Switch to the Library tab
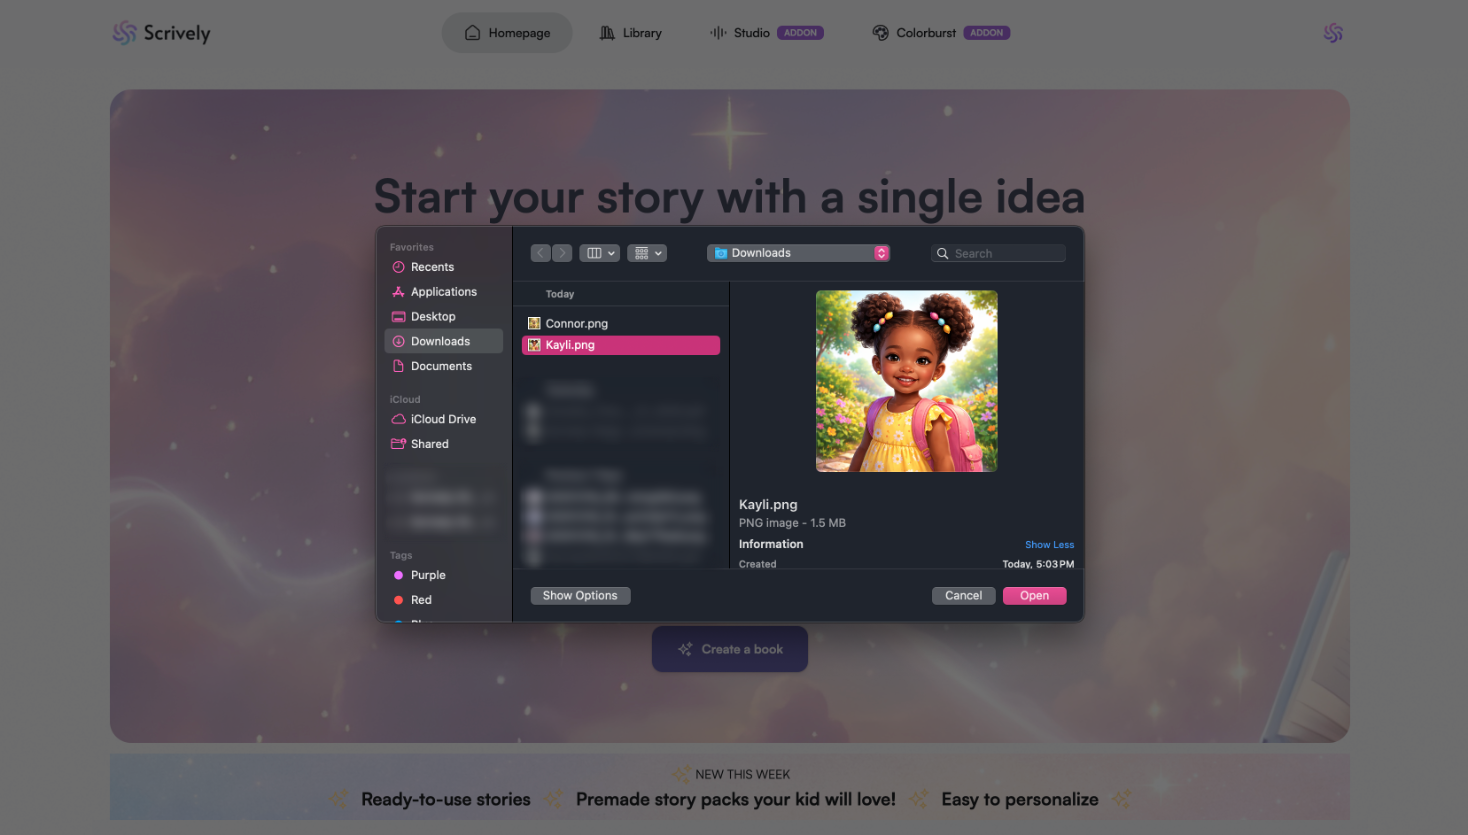Screen dimensions: 1468x835 (x=631, y=33)
